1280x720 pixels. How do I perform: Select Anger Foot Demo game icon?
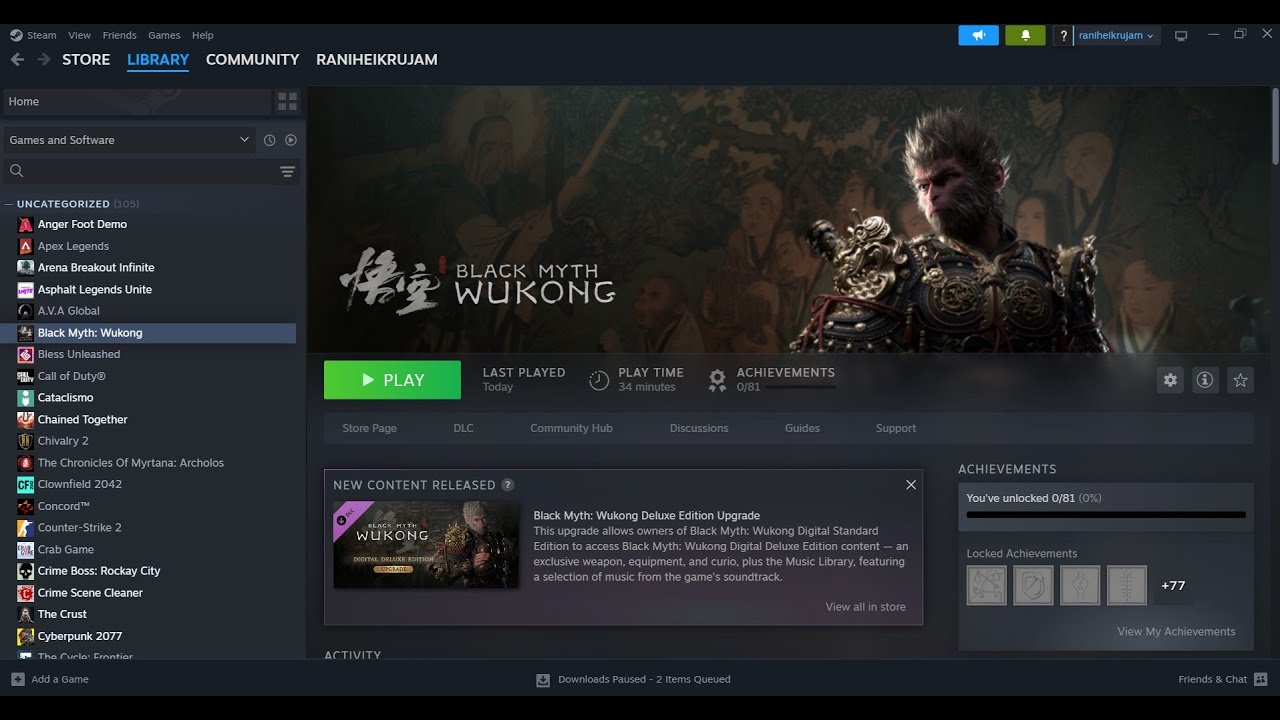pos(26,224)
